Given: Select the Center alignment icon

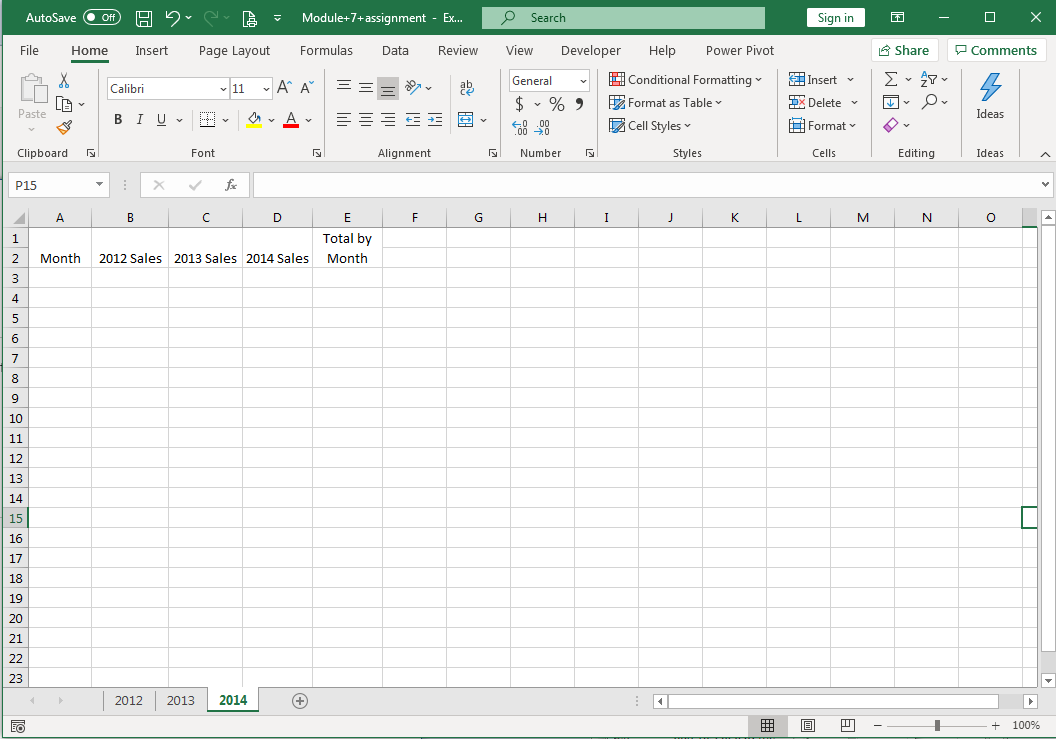Looking at the screenshot, I should [x=365, y=120].
